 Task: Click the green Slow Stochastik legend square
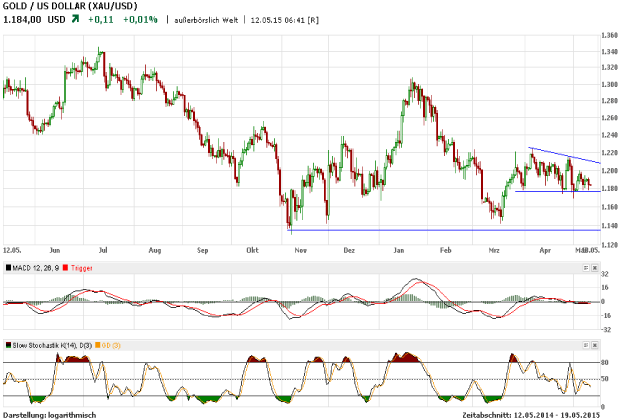tap(8, 345)
